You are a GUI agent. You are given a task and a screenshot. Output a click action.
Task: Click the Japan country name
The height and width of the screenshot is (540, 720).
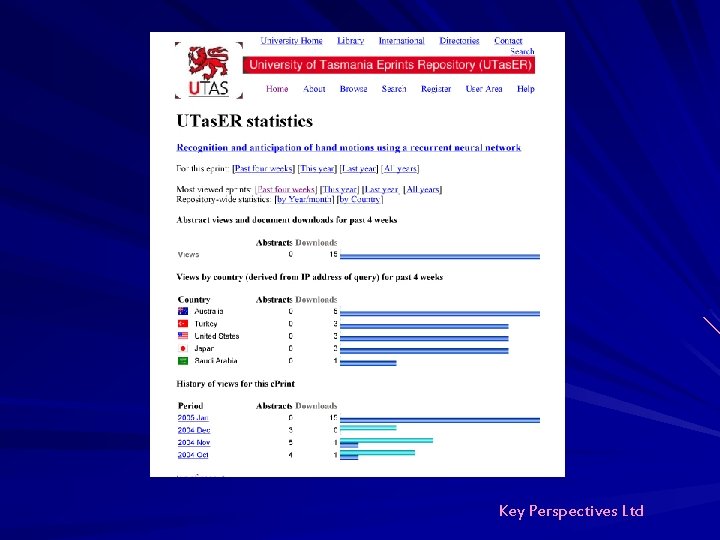coord(204,349)
